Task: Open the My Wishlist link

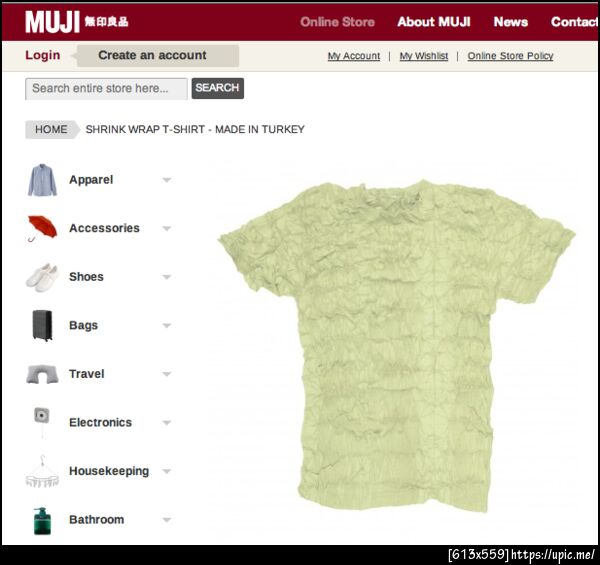Action: click(424, 56)
